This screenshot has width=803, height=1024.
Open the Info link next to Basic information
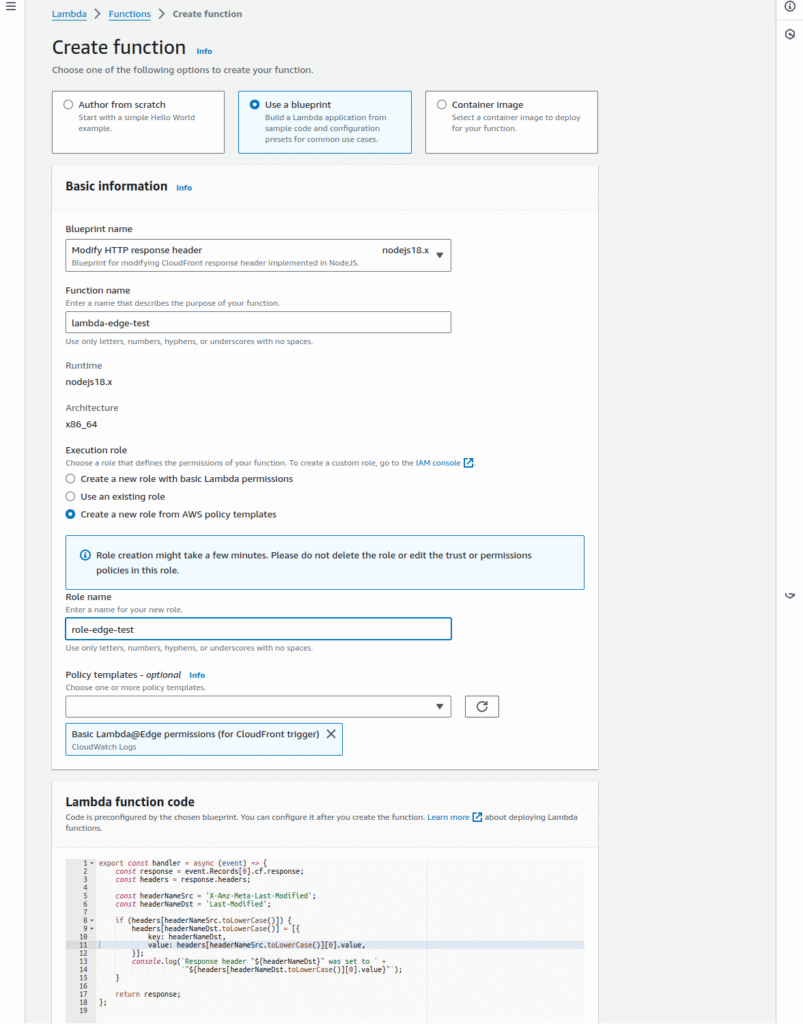184,187
